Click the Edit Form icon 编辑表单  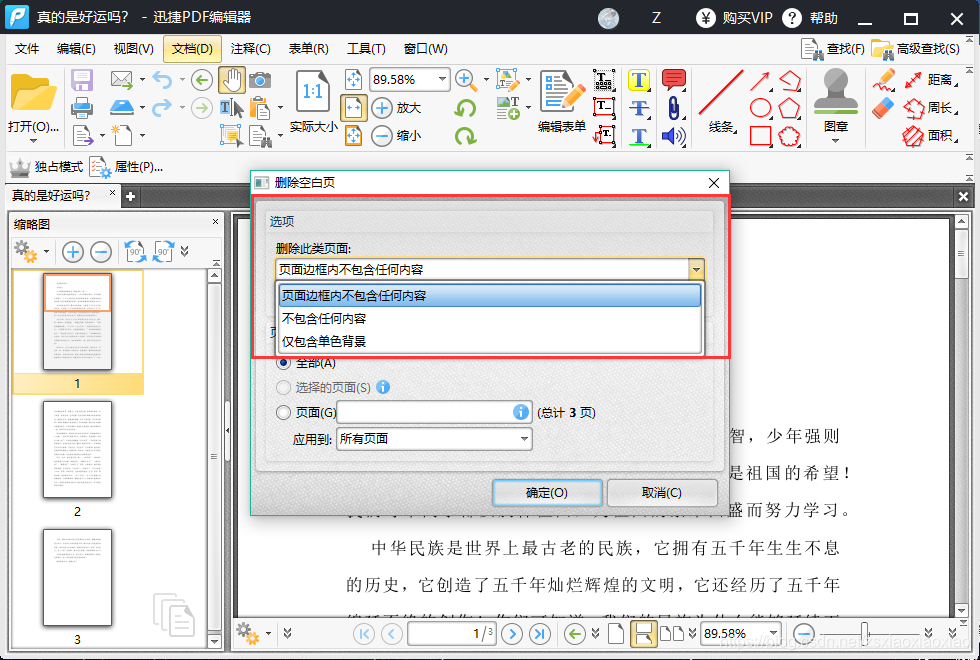pyautogui.click(x=562, y=102)
